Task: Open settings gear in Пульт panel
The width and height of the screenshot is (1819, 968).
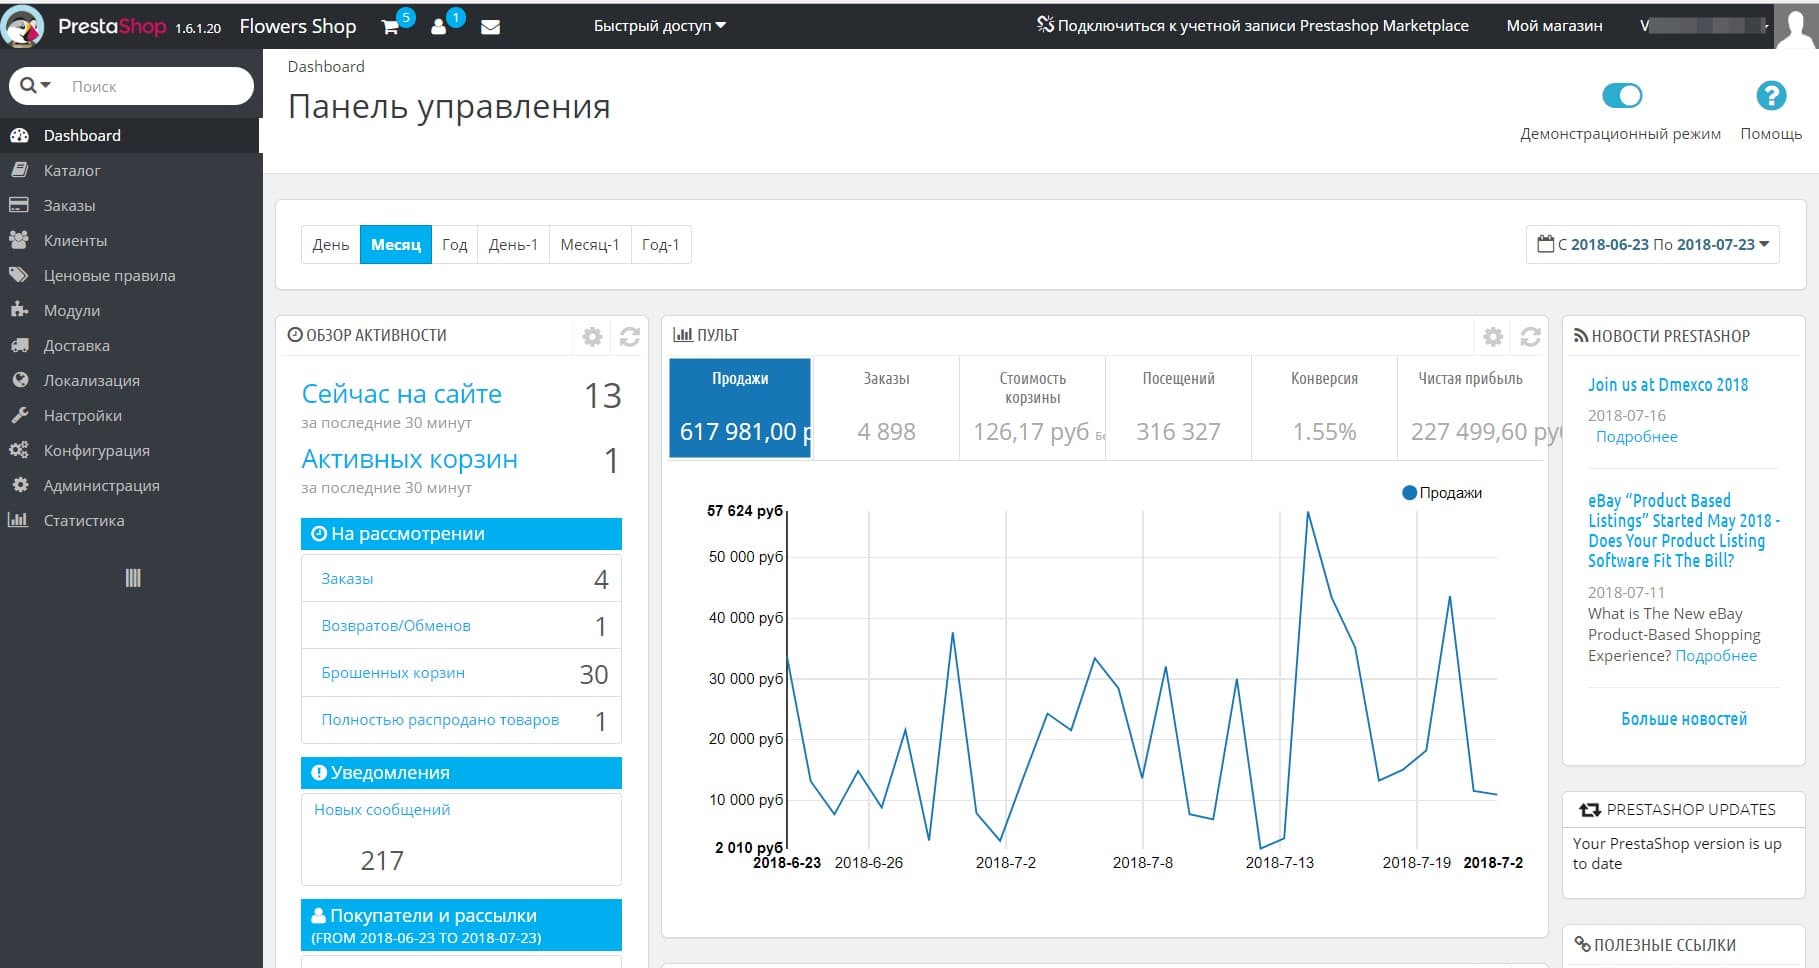Action: coord(1493,337)
